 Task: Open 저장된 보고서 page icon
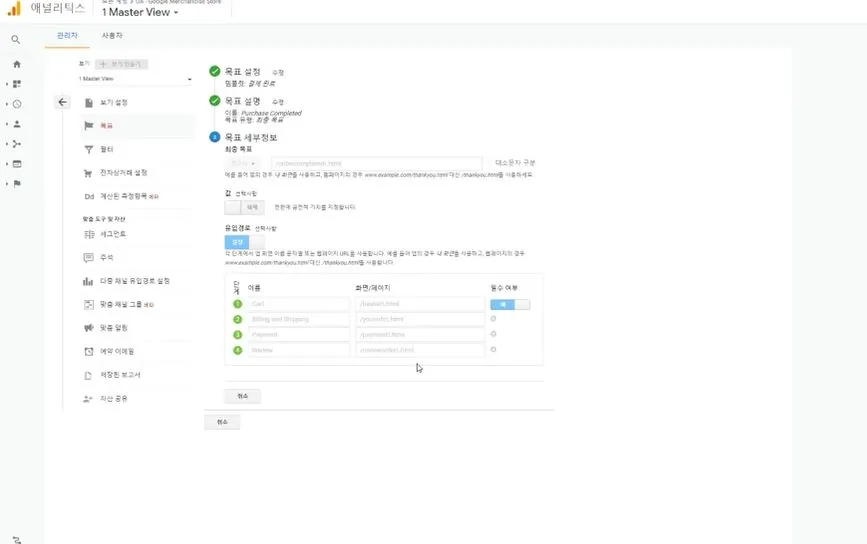pos(88,375)
